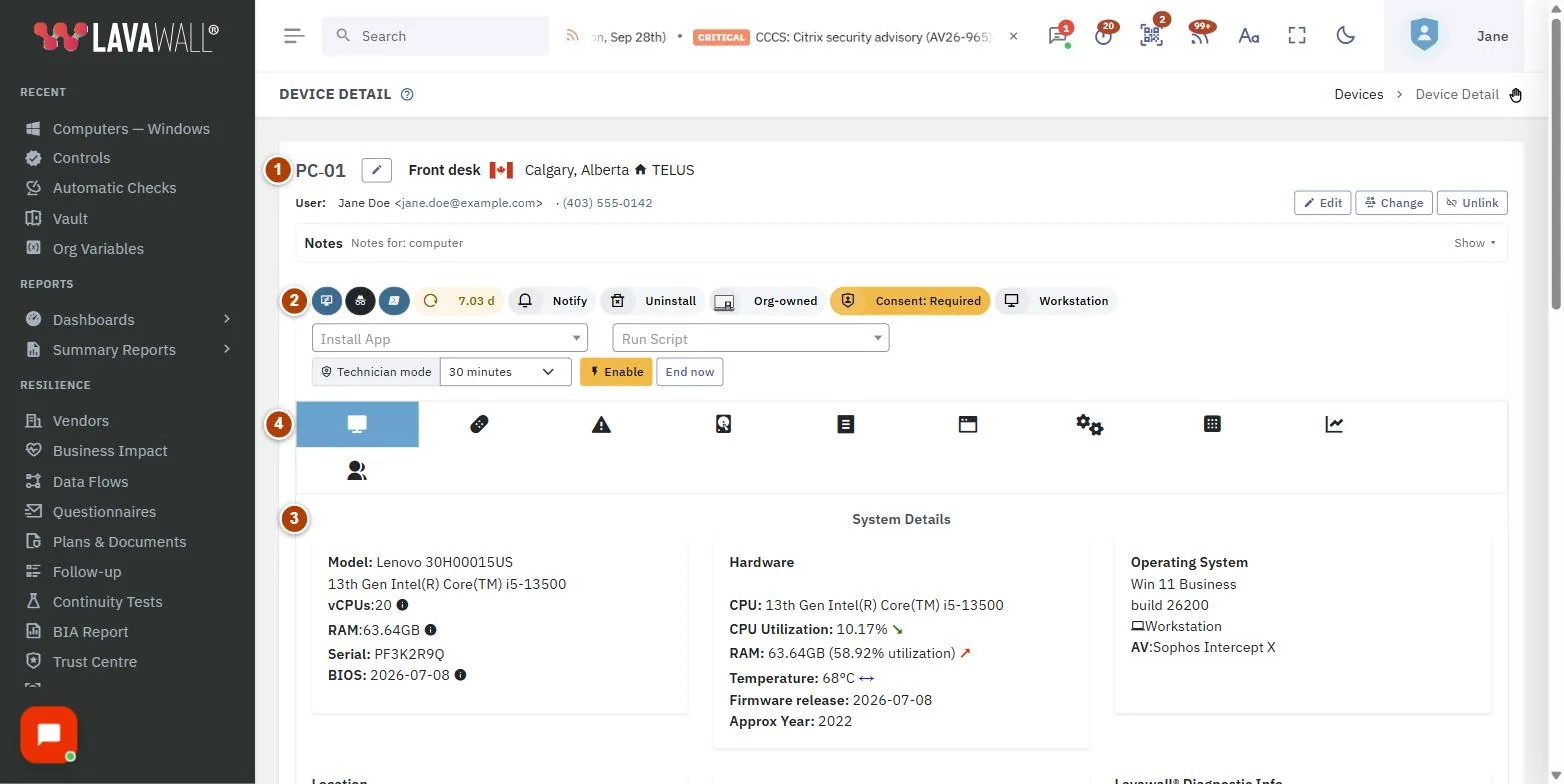
Task: Click the Enable technician mode button
Action: click(x=616, y=372)
